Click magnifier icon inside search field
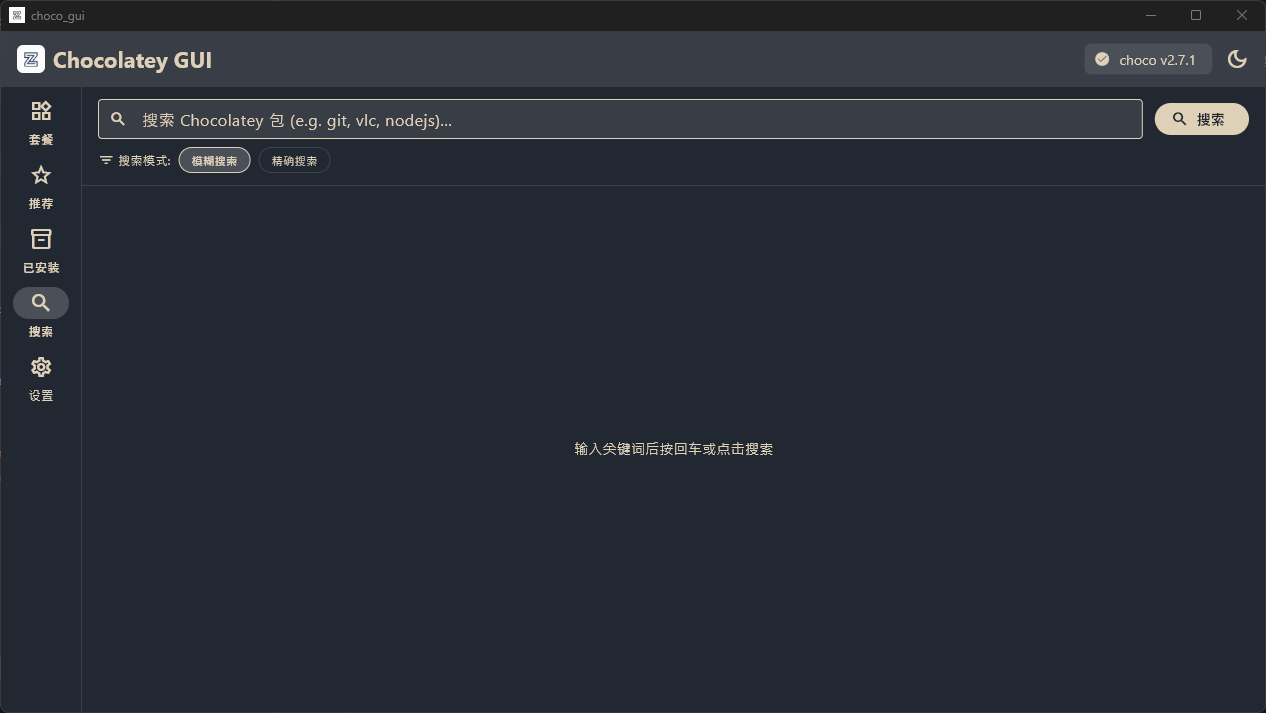The height and width of the screenshot is (713, 1266). [118, 119]
